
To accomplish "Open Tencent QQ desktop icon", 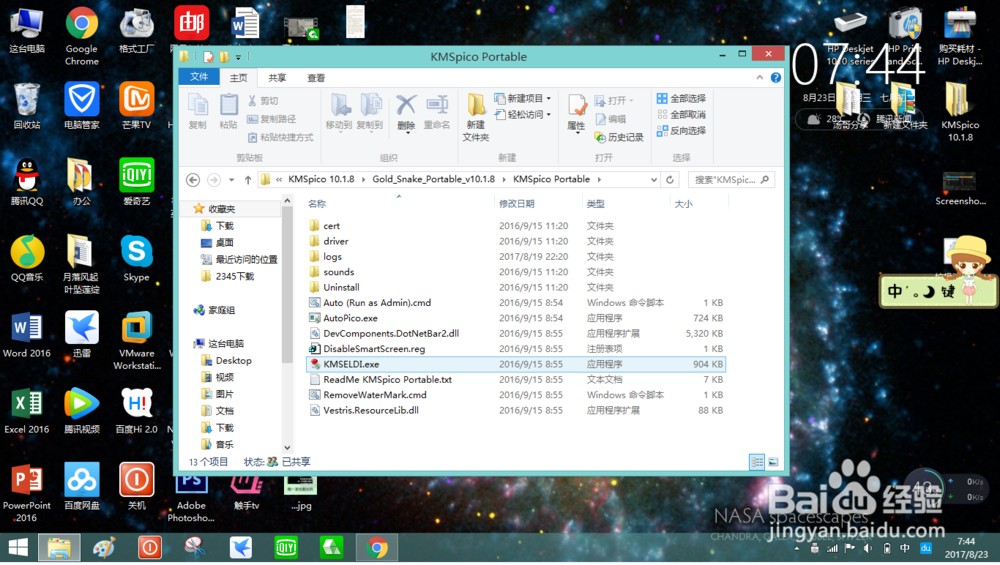I will (27, 182).
